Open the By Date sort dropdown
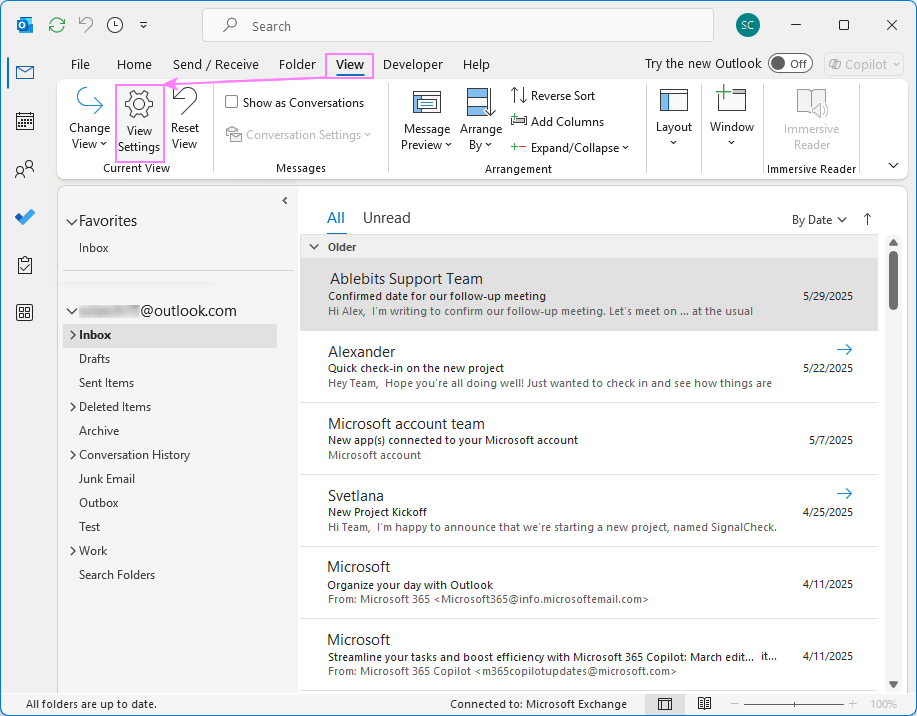 pos(819,220)
